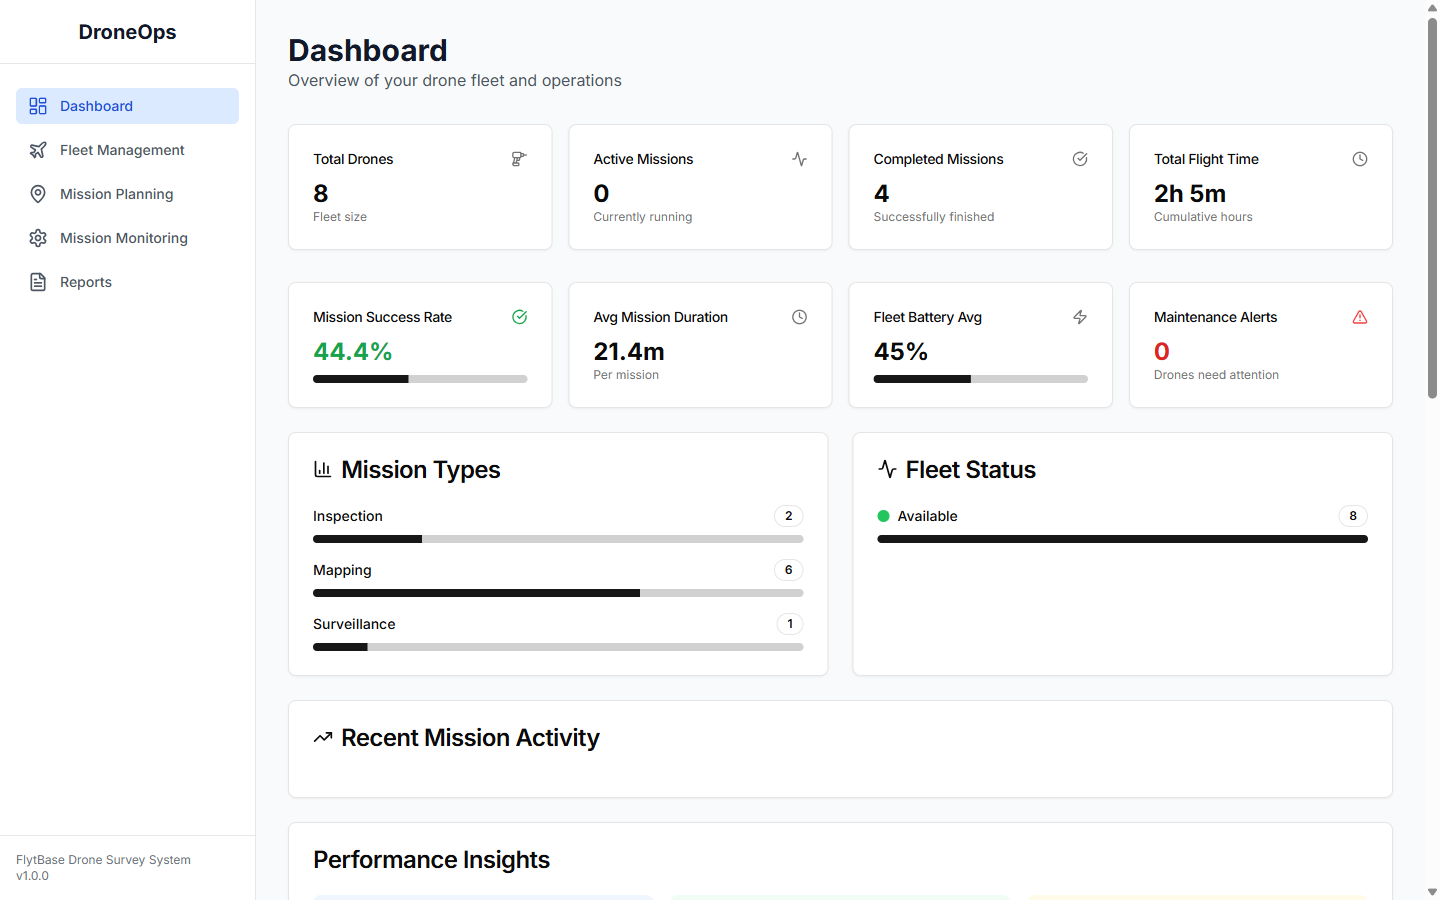Click the Surveillance mission type bar
Viewport: 1440px width, 900px height.
(x=558, y=647)
